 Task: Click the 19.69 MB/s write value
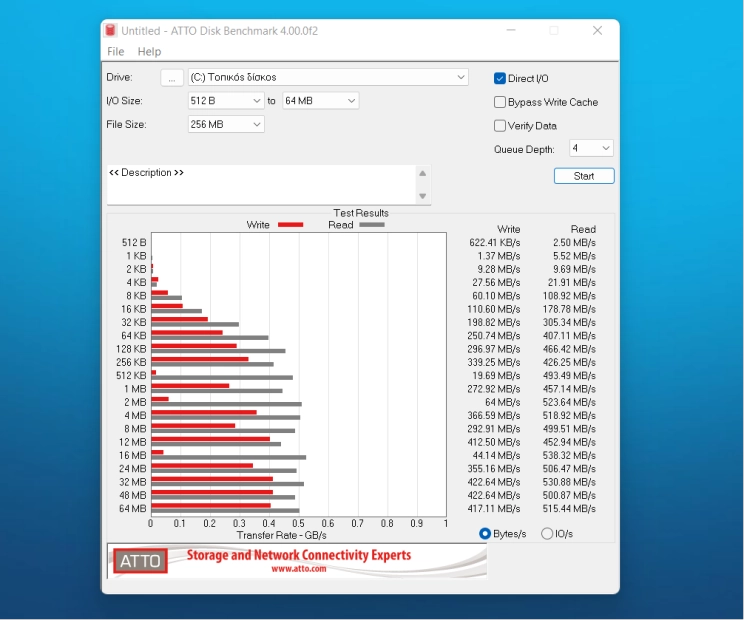click(x=496, y=375)
